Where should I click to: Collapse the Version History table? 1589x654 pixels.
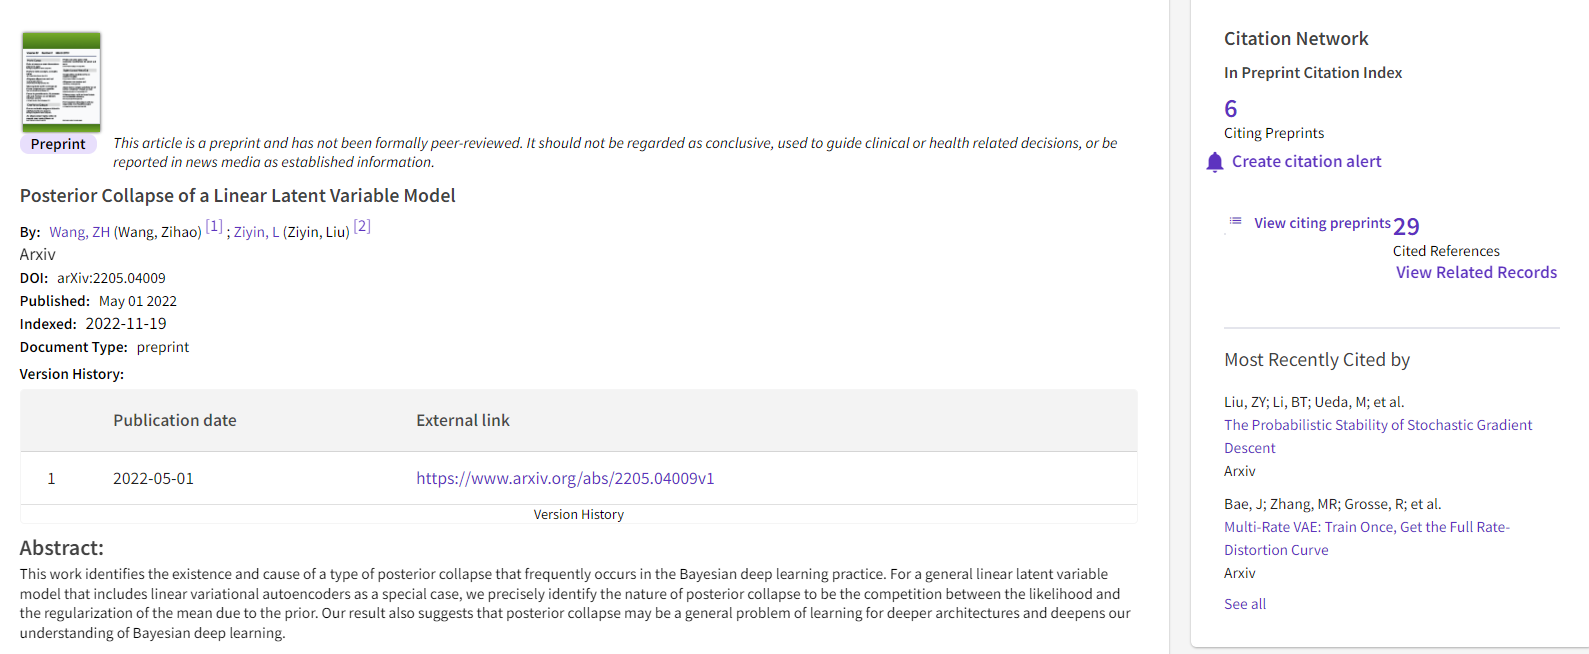coord(579,514)
